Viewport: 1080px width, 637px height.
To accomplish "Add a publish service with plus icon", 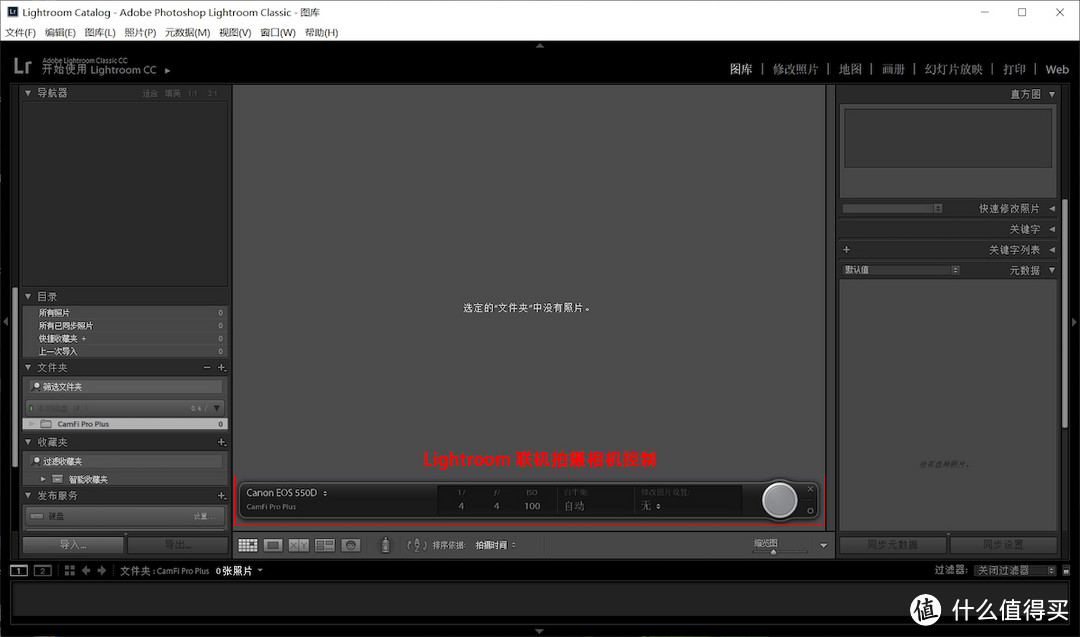I will tap(222, 496).
